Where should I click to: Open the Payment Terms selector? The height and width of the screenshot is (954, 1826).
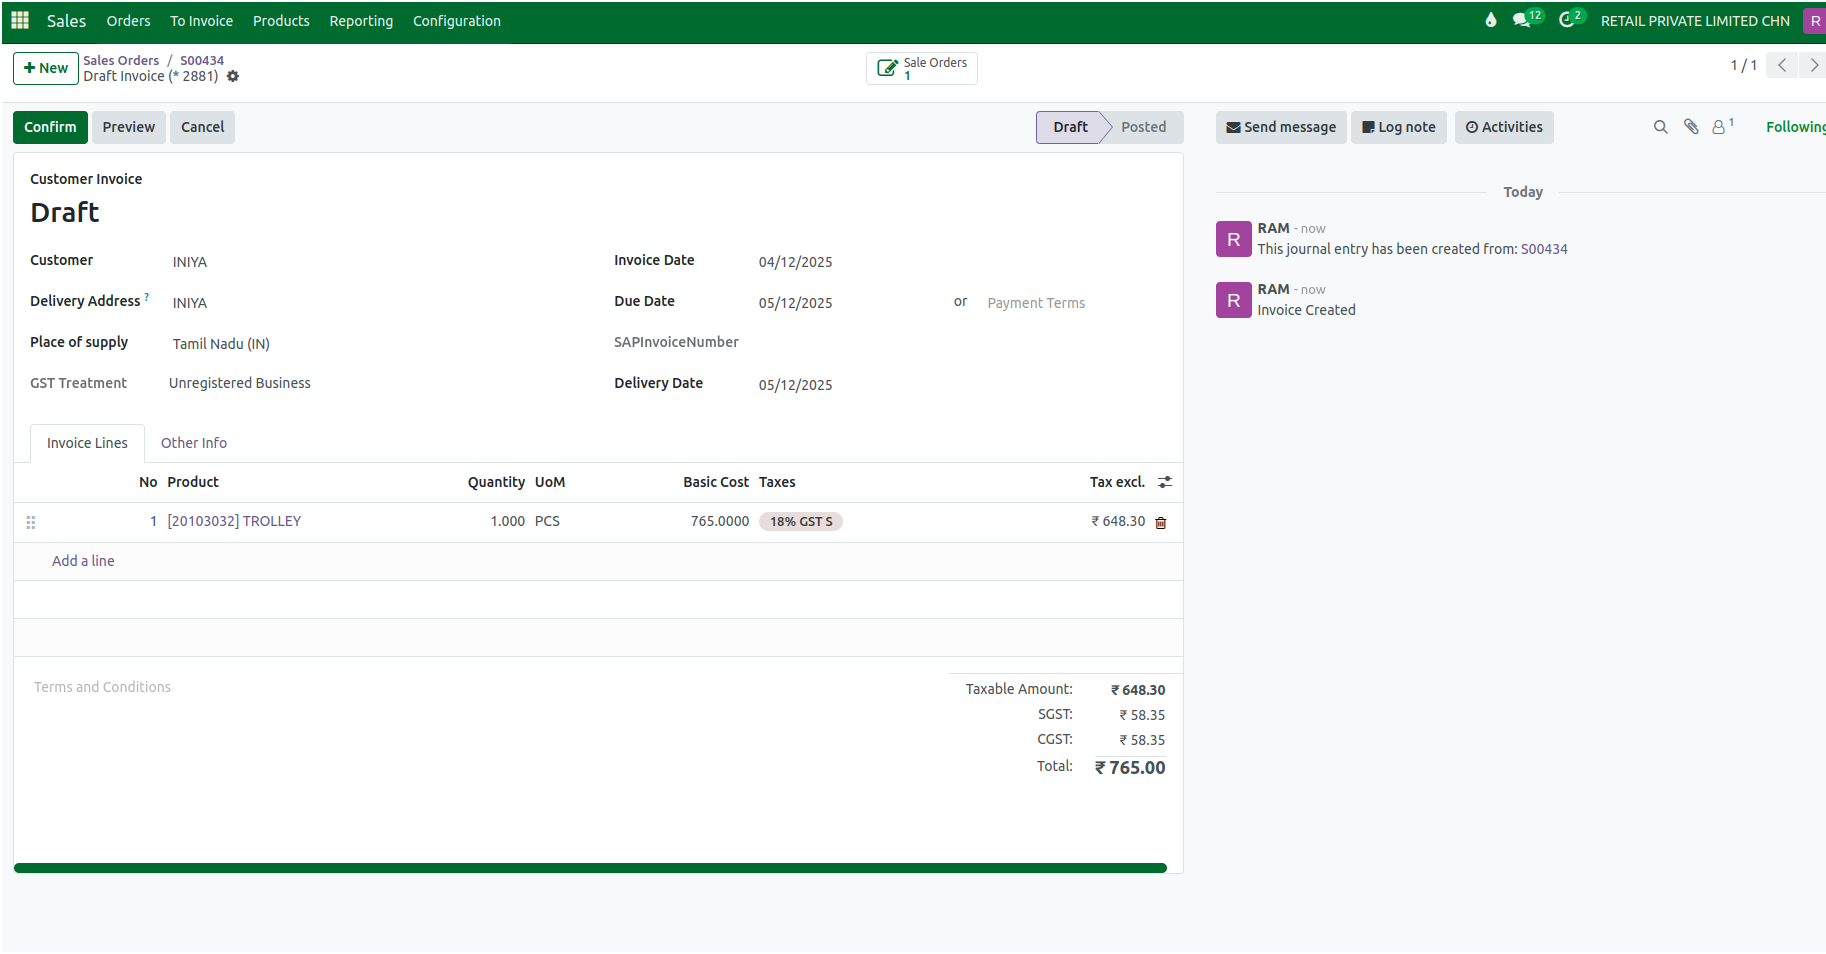click(x=1035, y=303)
